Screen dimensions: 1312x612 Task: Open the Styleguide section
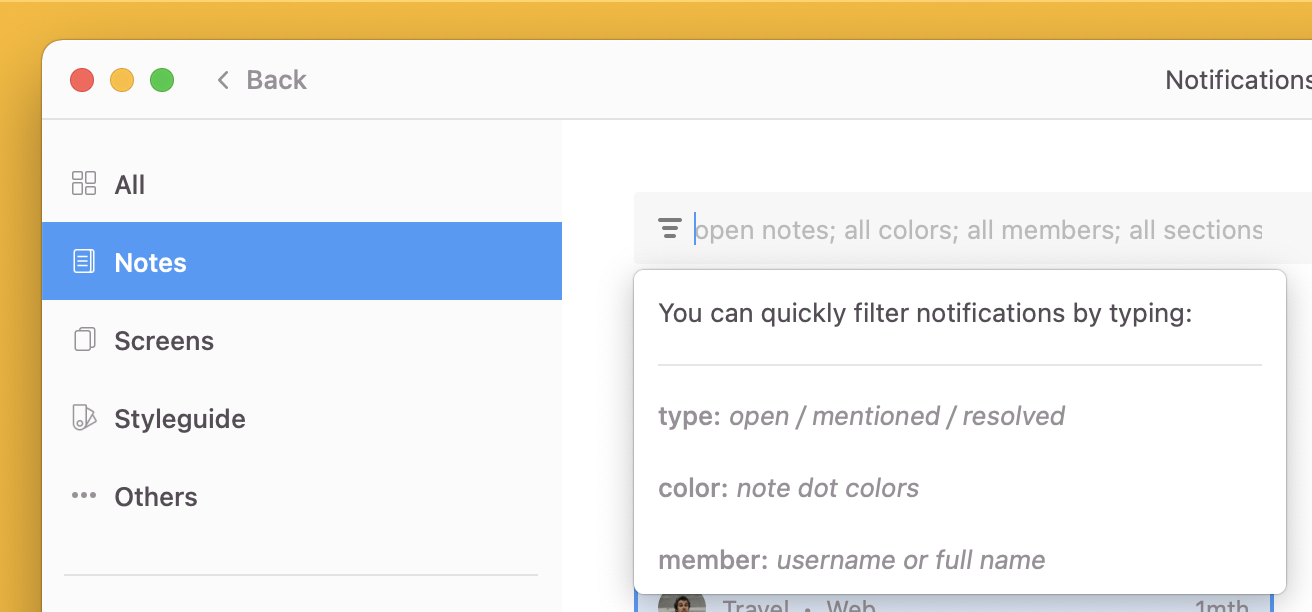click(180, 419)
